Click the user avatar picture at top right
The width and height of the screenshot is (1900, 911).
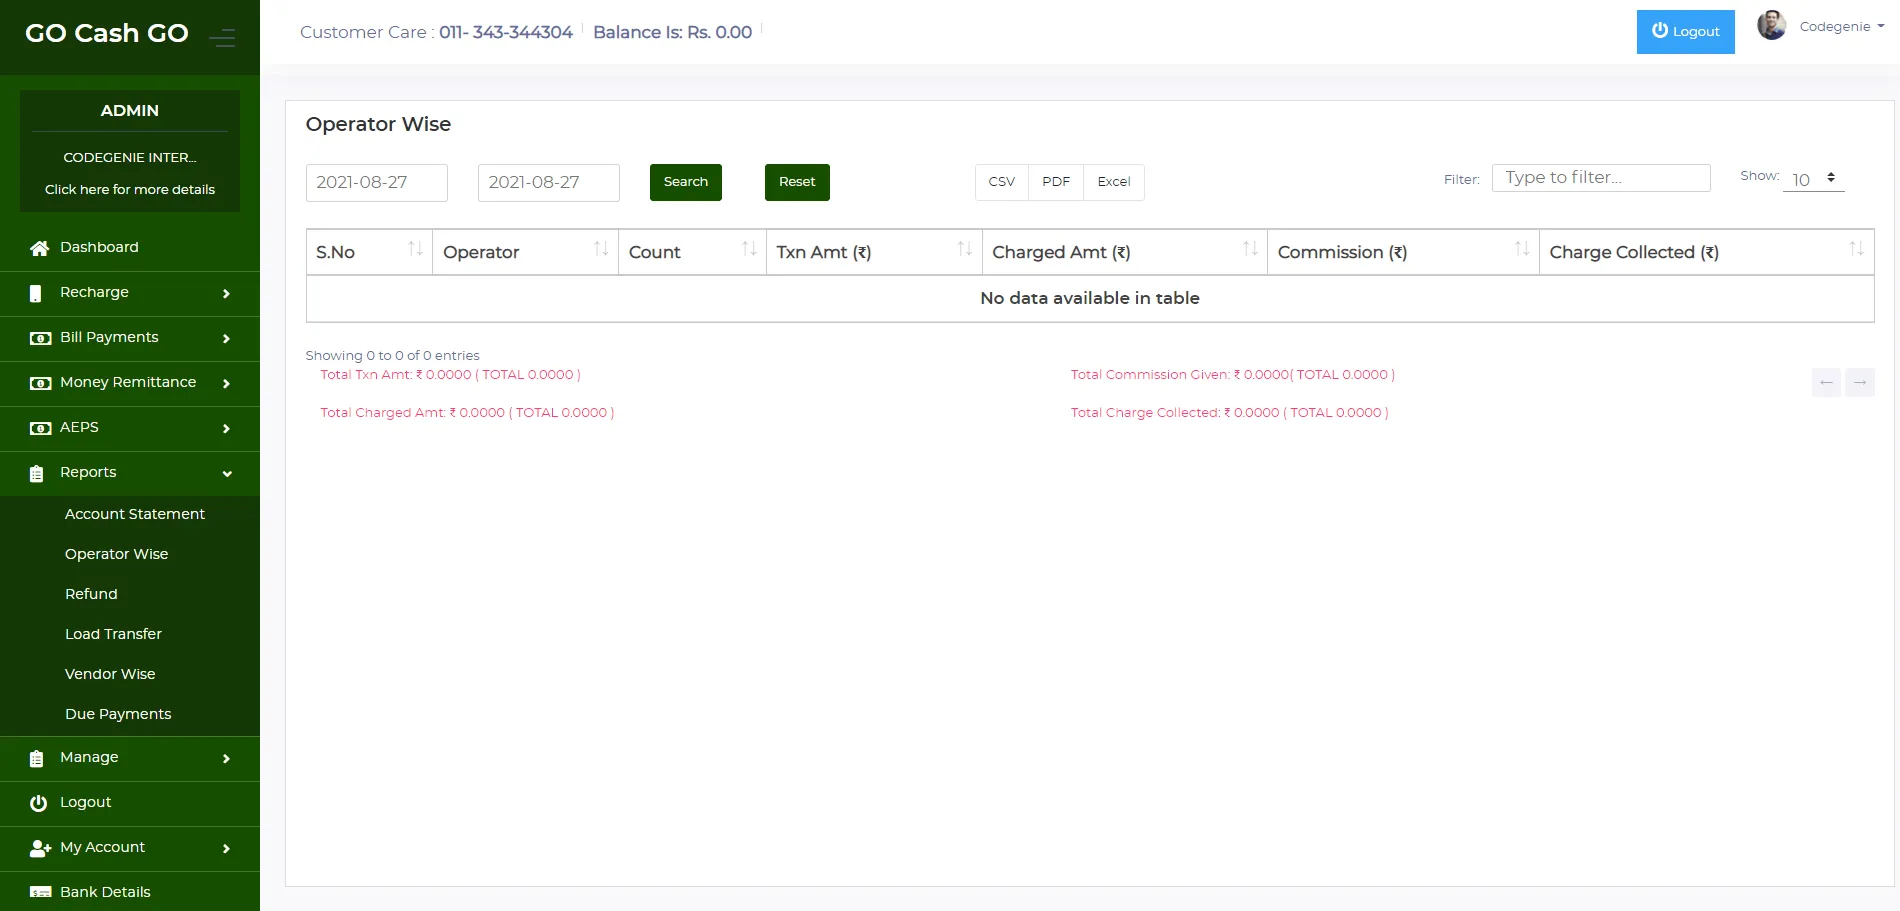(x=1771, y=26)
